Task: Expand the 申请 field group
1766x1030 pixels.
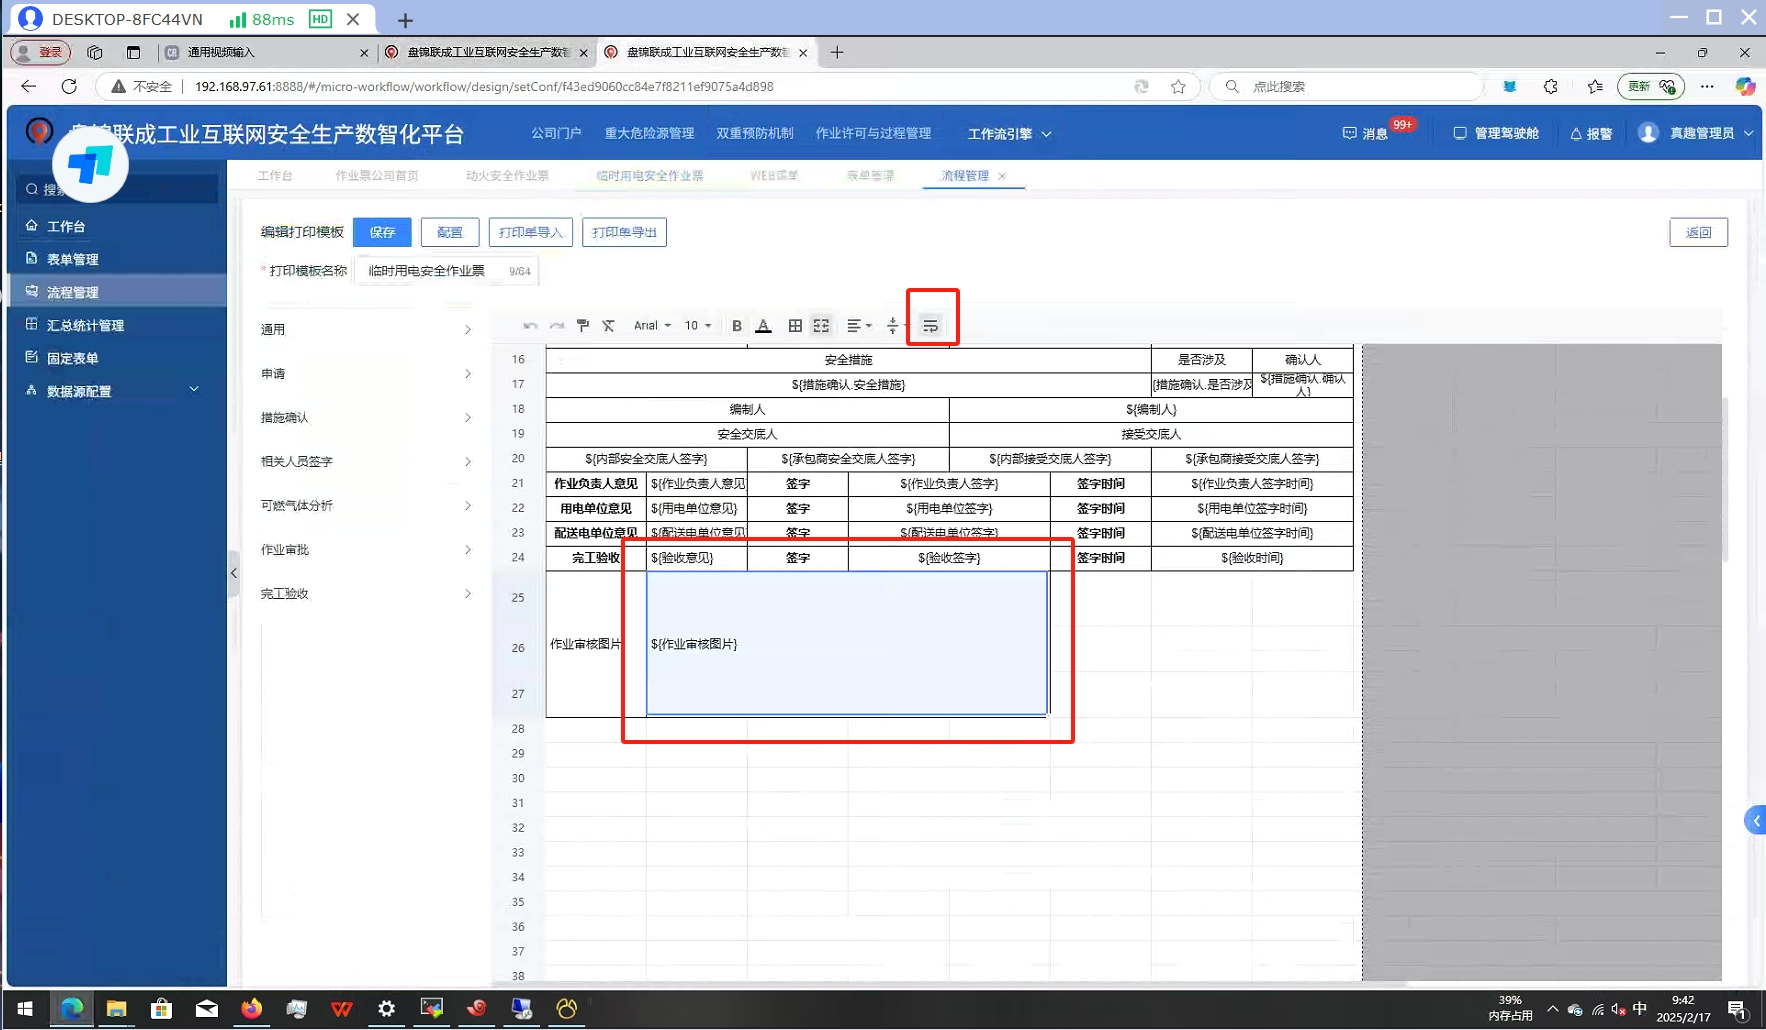Action: click(x=366, y=374)
